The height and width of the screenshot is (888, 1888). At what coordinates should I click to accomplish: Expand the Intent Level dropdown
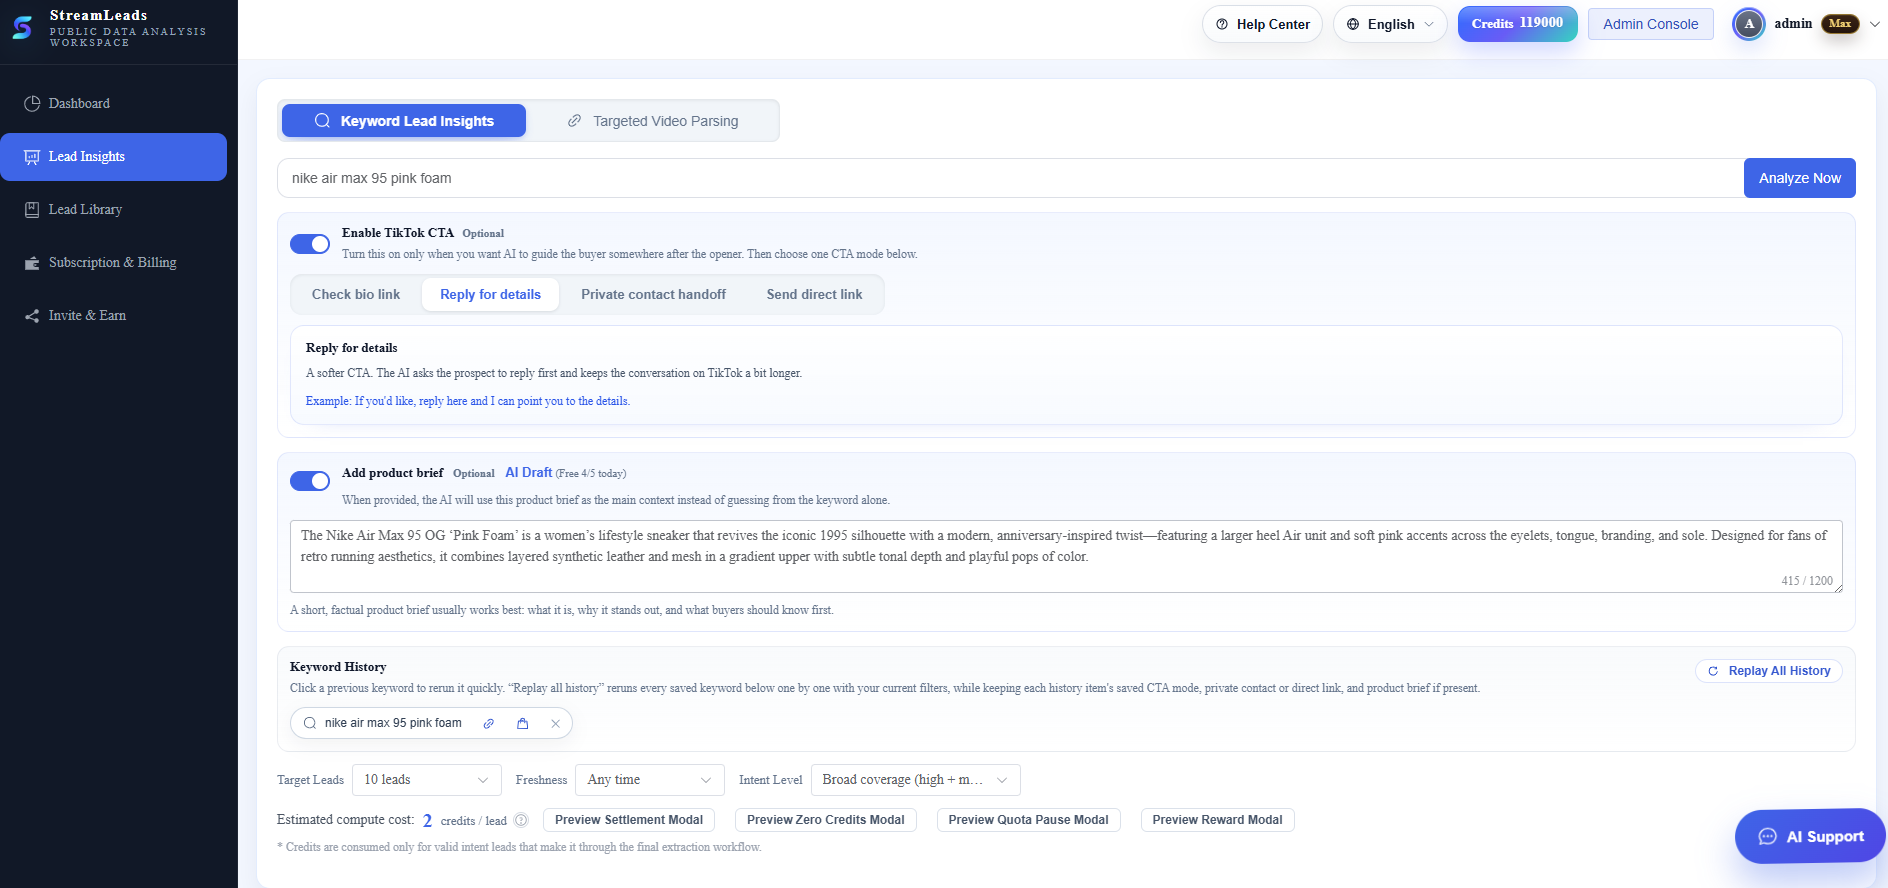point(916,780)
